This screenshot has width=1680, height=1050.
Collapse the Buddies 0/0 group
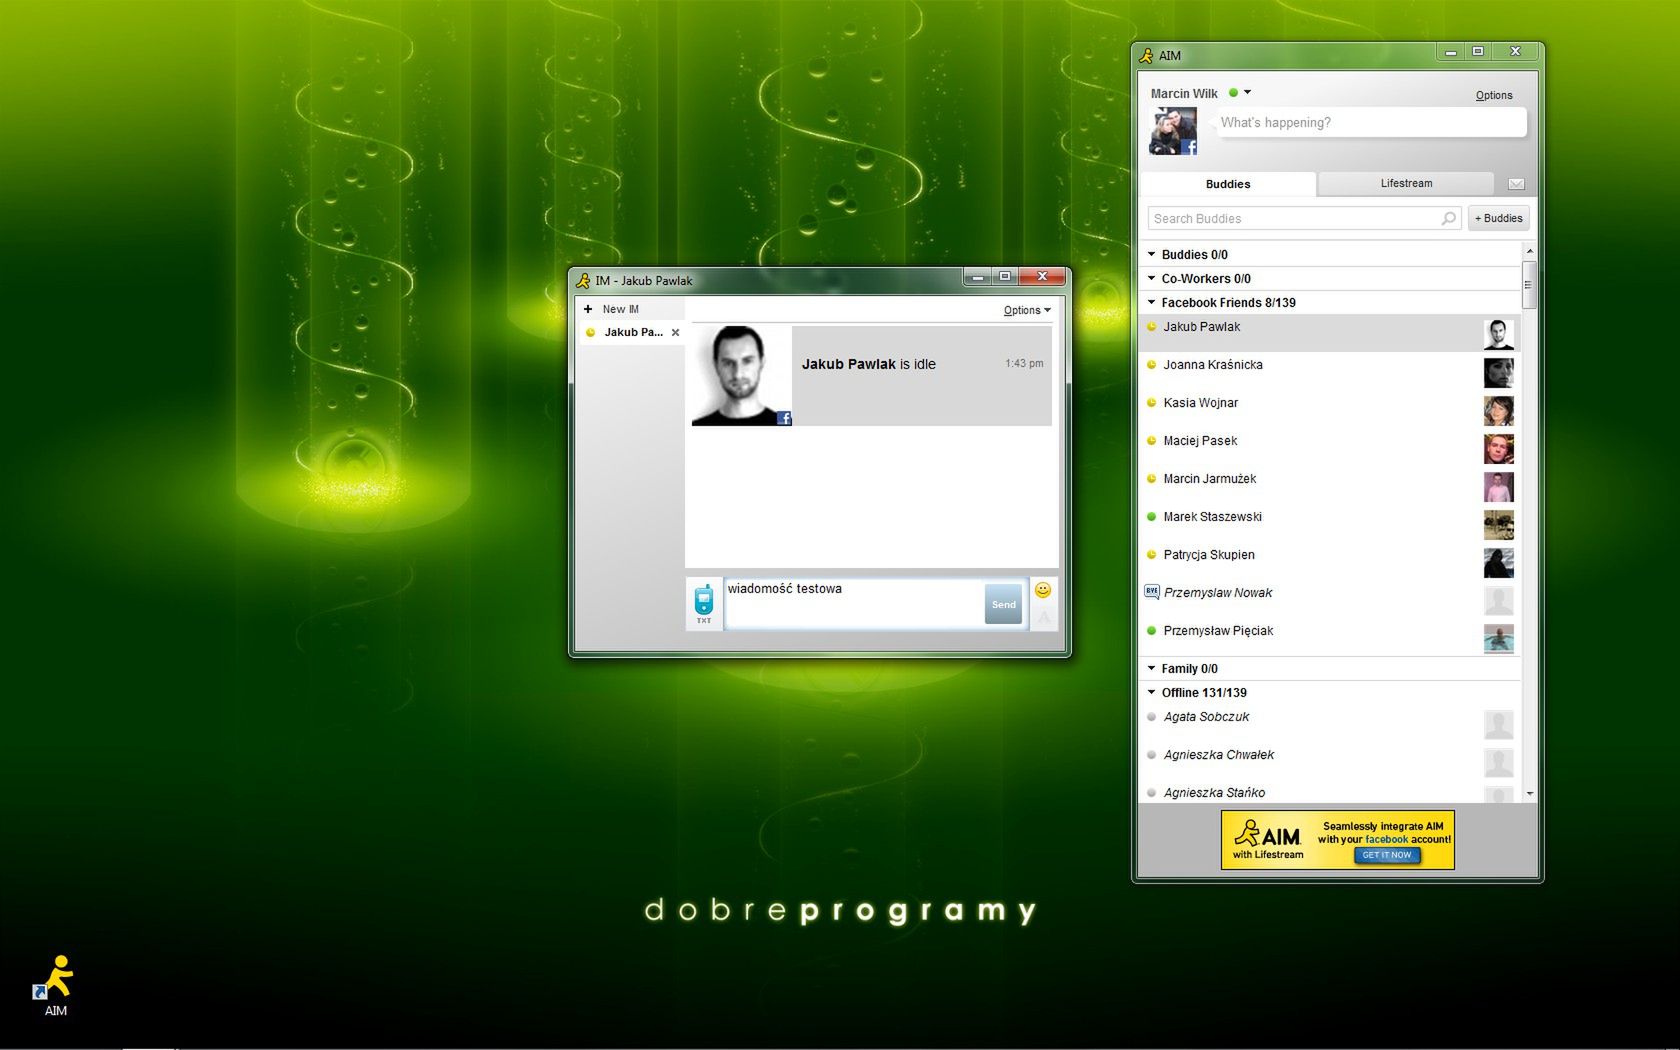click(1151, 254)
